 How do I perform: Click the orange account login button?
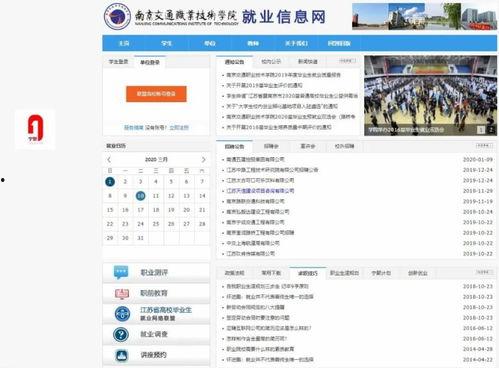tap(156, 94)
